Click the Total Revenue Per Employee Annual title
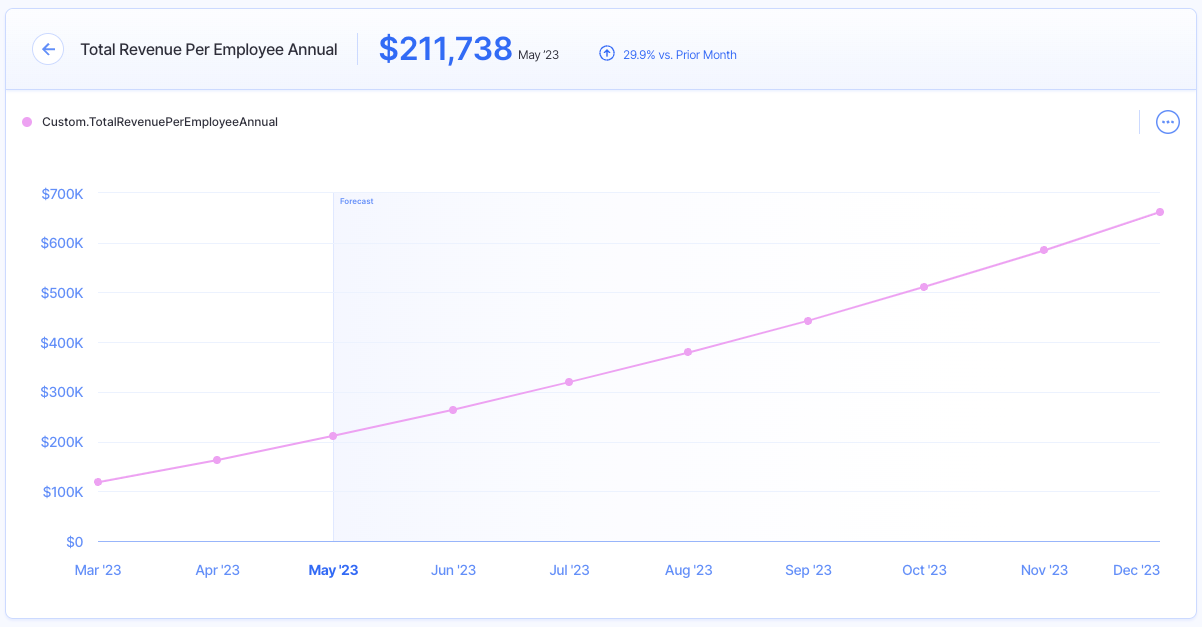1202x627 pixels. click(208, 49)
